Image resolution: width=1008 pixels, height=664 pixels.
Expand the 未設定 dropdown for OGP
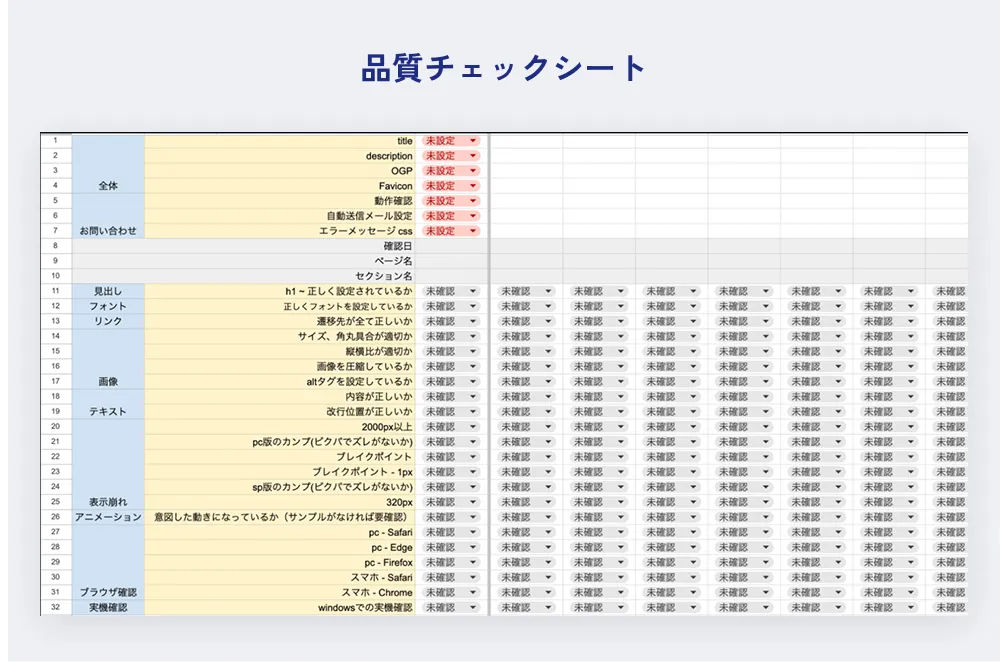[x=473, y=171]
